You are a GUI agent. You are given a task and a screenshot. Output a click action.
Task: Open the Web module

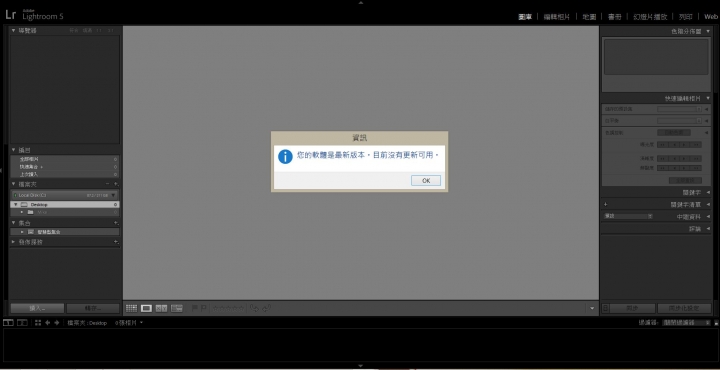tap(711, 17)
